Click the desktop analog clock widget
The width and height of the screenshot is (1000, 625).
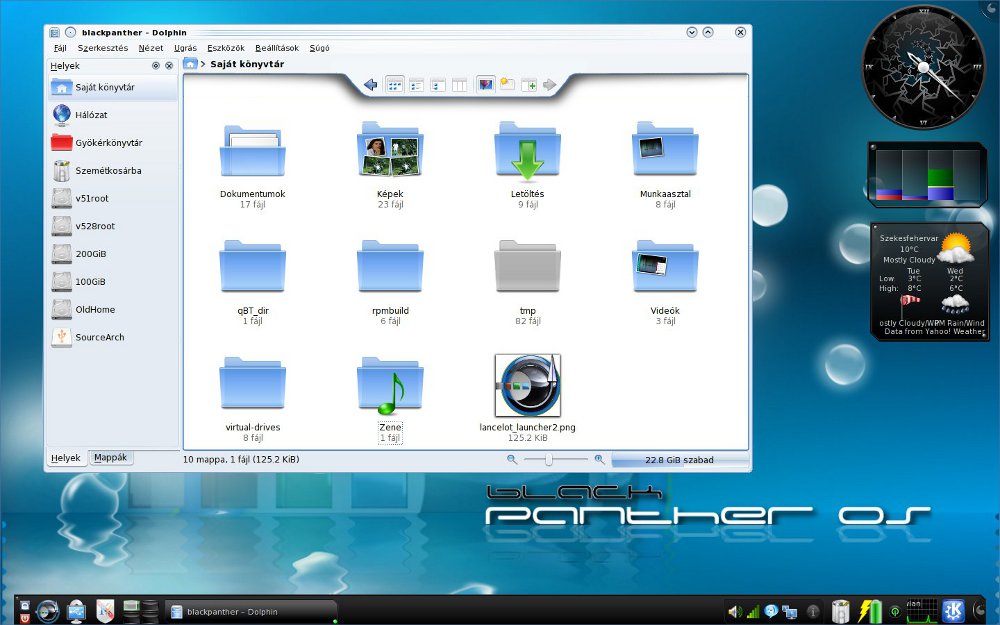coord(922,67)
